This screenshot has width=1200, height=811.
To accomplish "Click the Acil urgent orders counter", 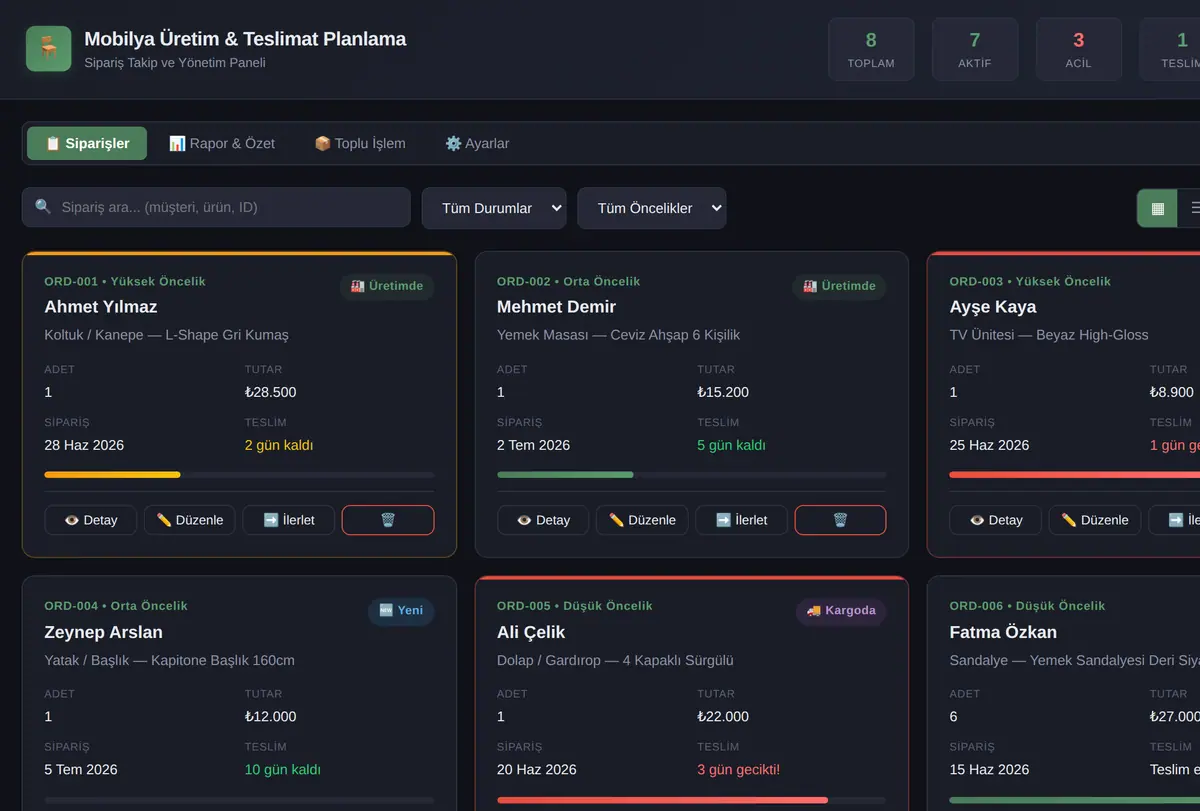I will pyautogui.click(x=1078, y=49).
